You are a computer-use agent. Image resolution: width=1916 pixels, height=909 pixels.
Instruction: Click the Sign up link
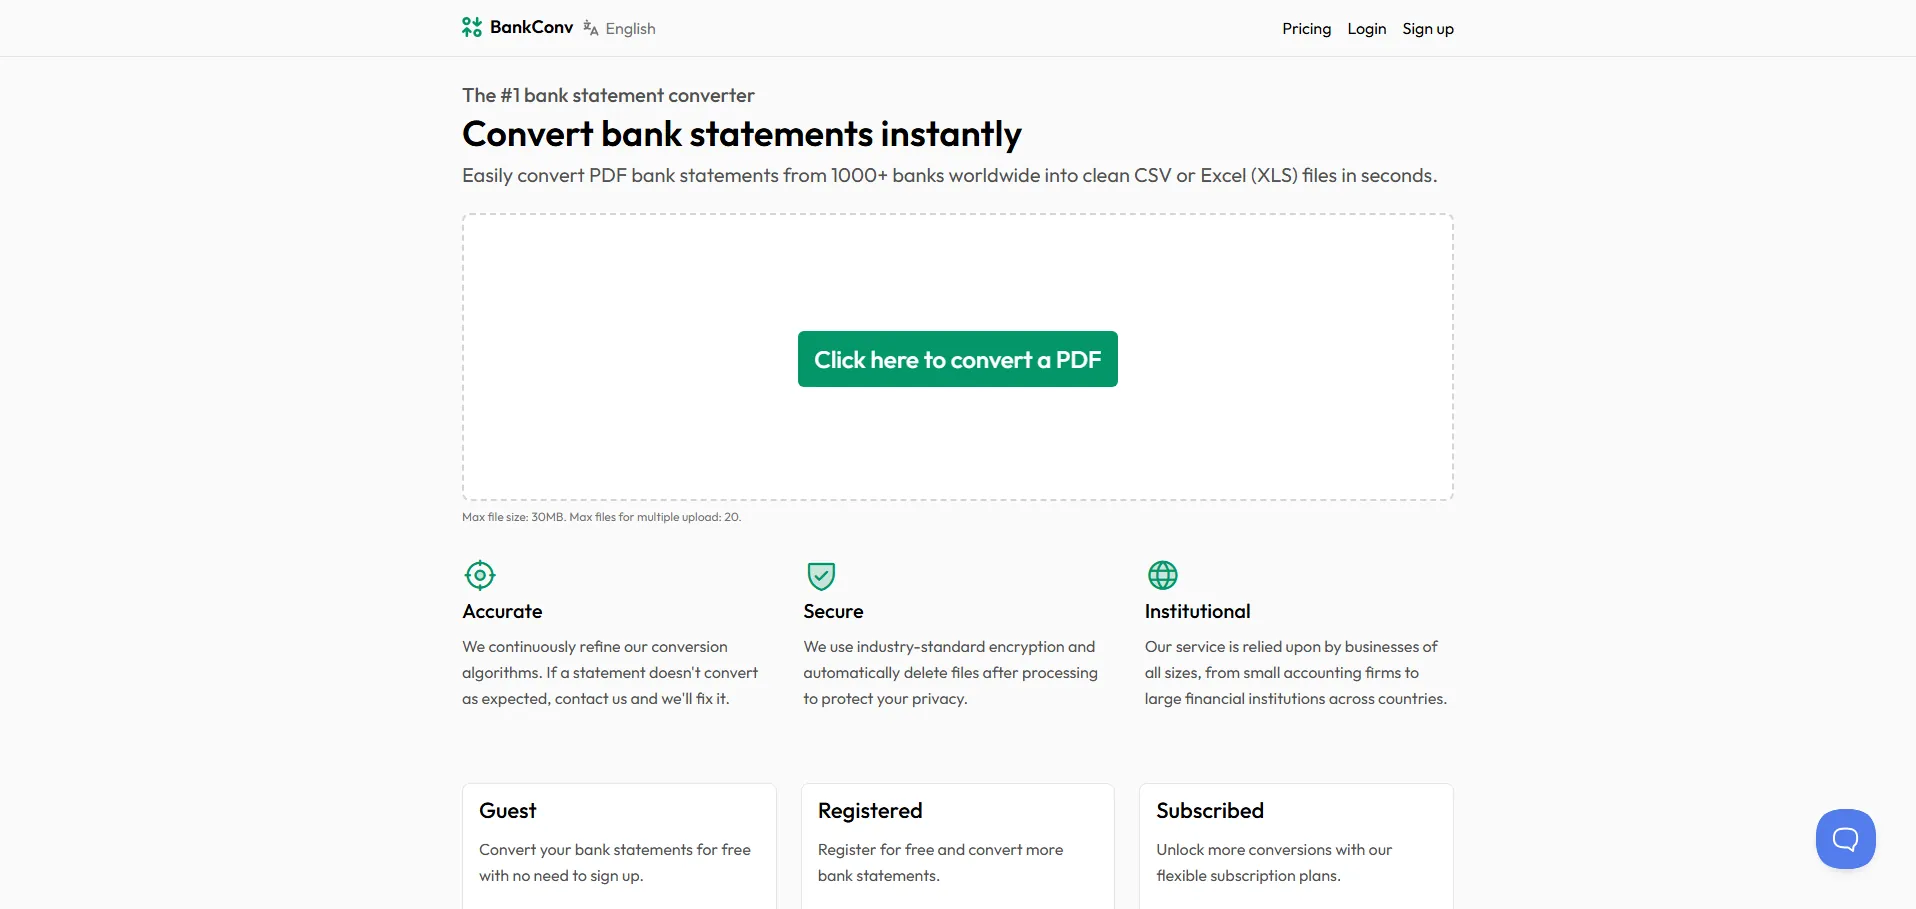[1427, 29]
